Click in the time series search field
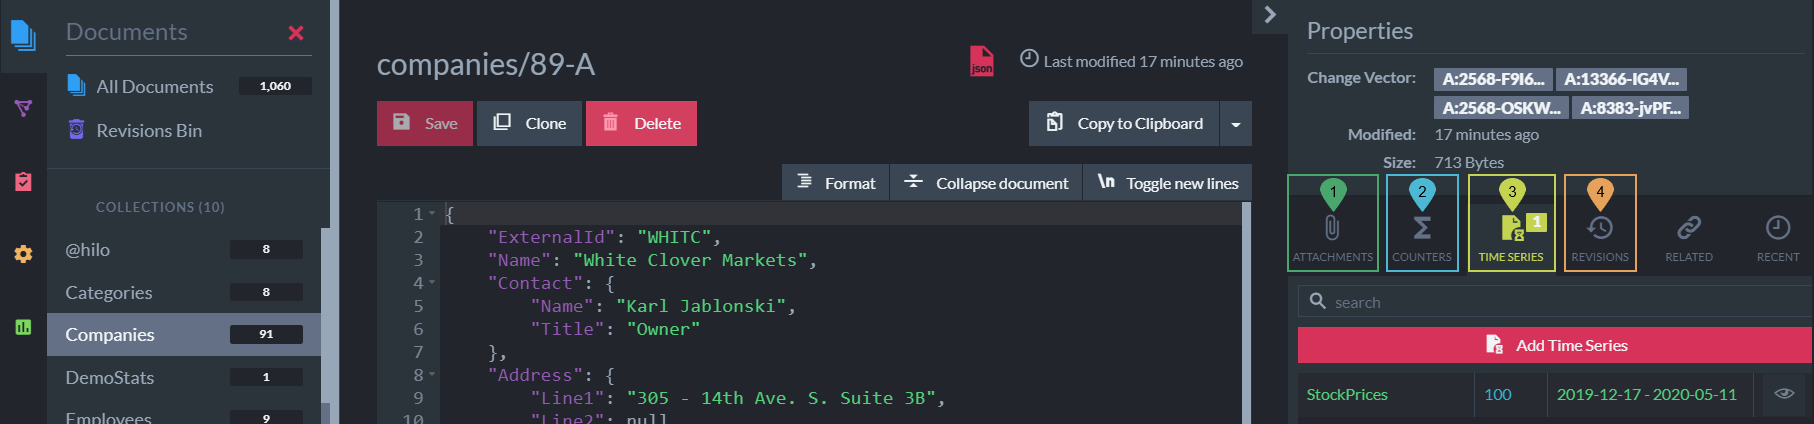 (1555, 302)
